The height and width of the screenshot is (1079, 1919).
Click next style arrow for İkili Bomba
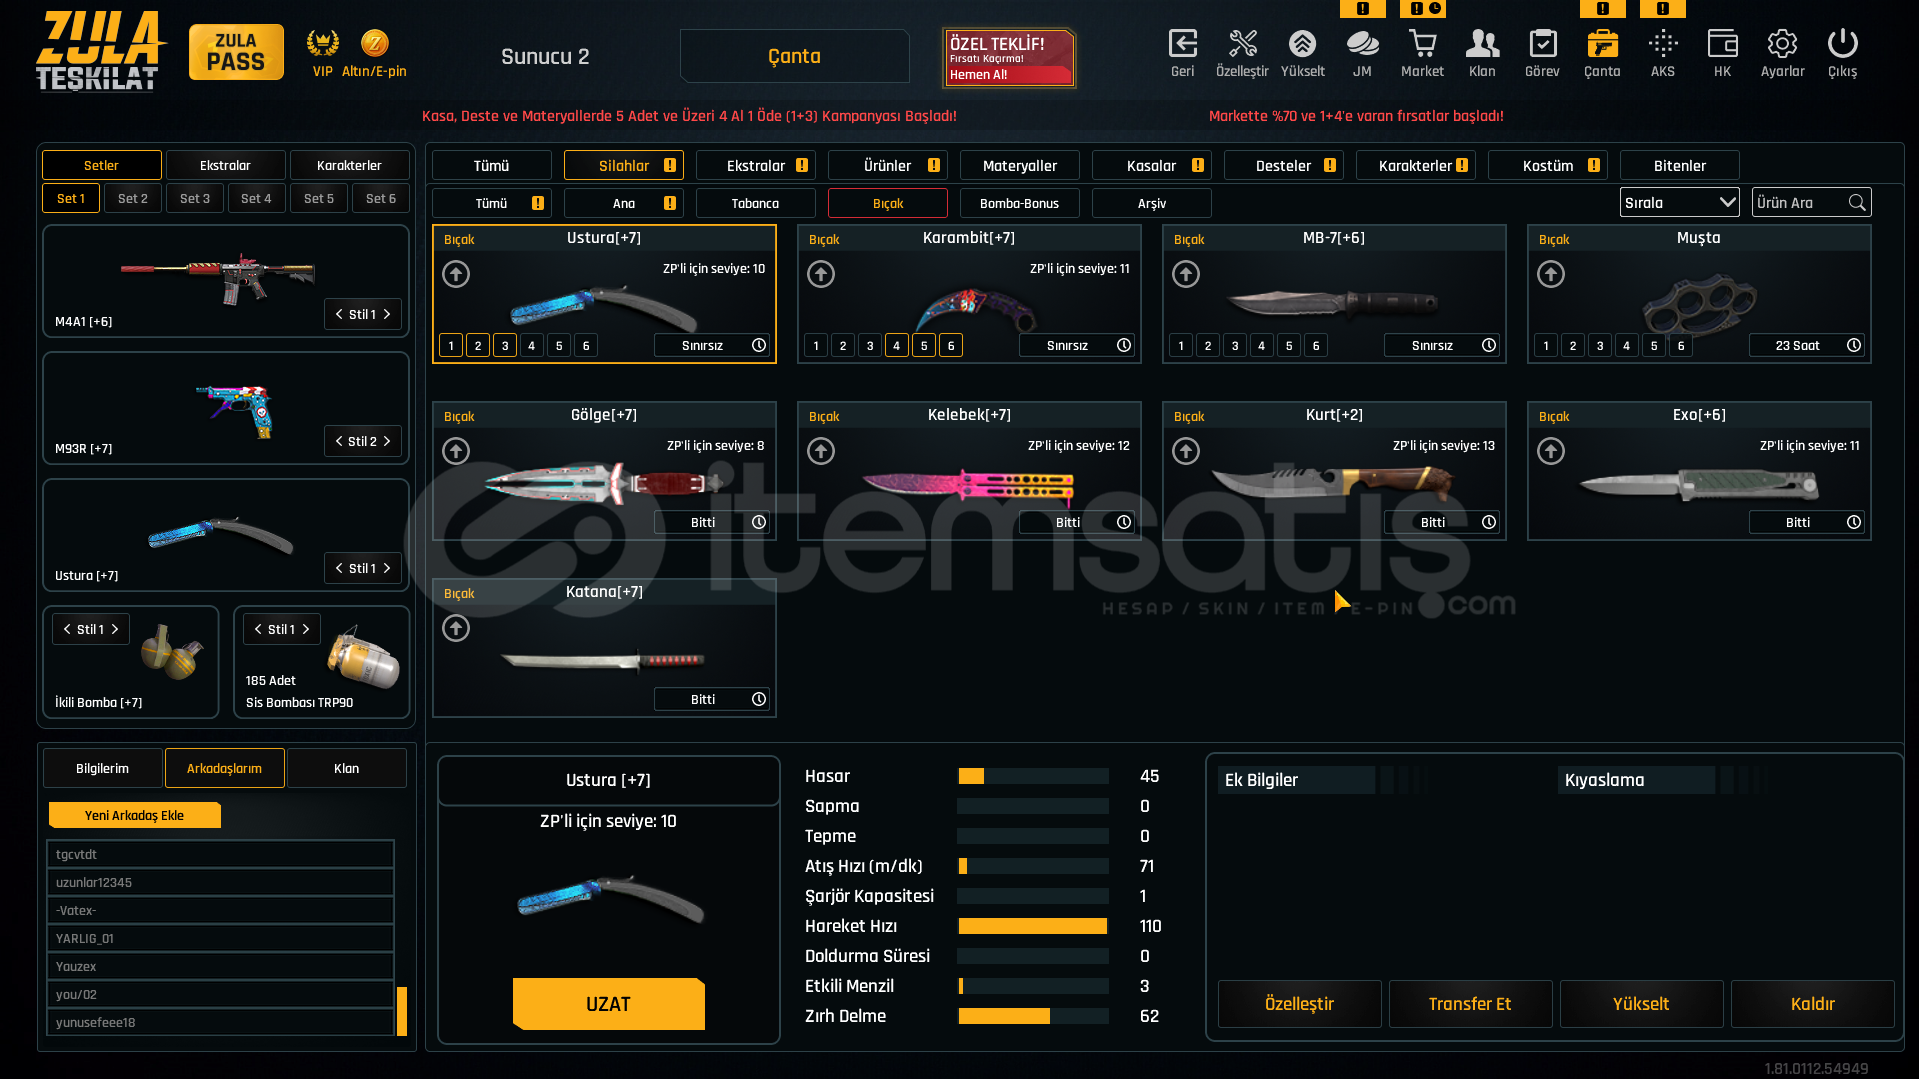(115, 629)
